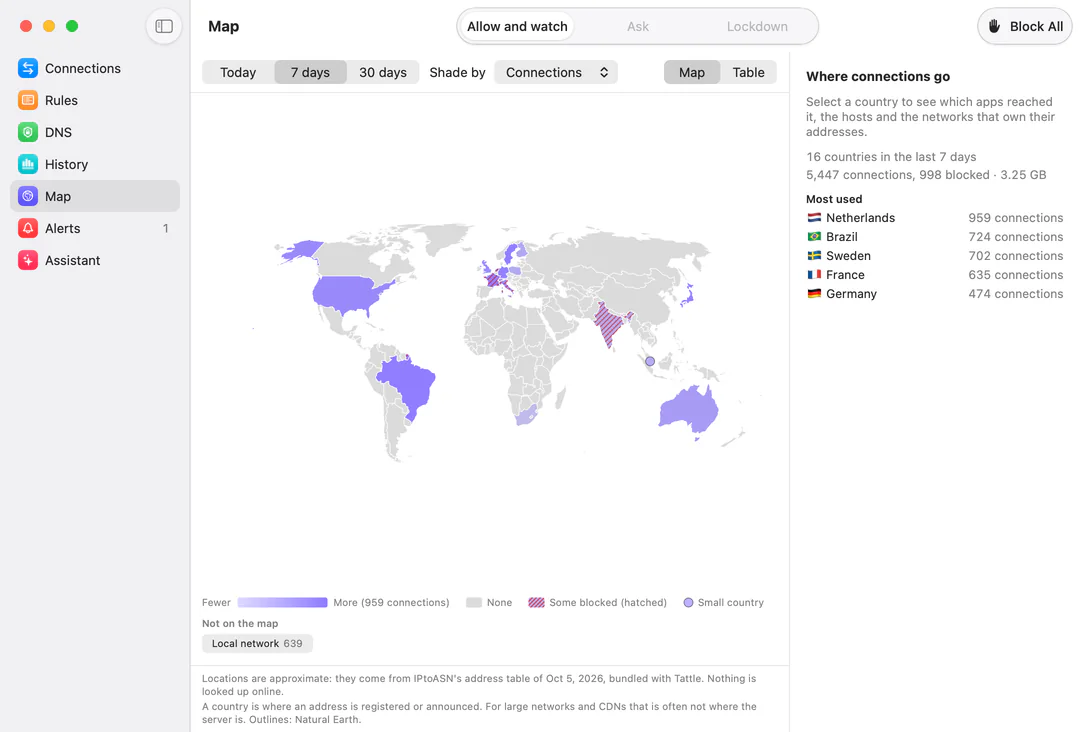
Task: Select the Map sidebar icon
Action: point(28,196)
